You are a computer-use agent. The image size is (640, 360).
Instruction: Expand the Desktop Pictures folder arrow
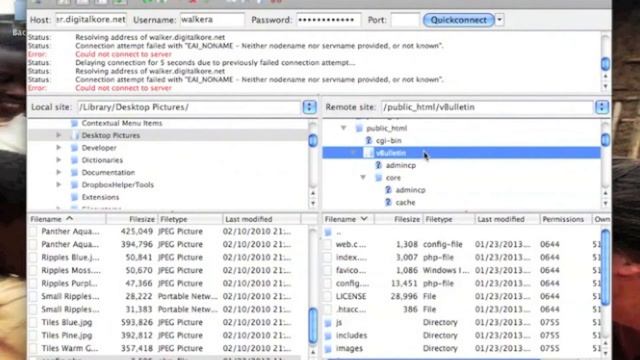pos(59,135)
